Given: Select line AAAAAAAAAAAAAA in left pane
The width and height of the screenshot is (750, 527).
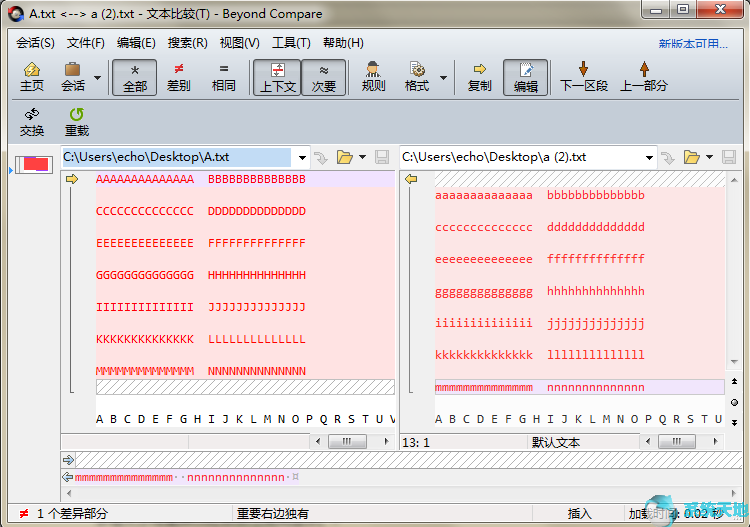Looking at the screenshot, I should [145, 179].
